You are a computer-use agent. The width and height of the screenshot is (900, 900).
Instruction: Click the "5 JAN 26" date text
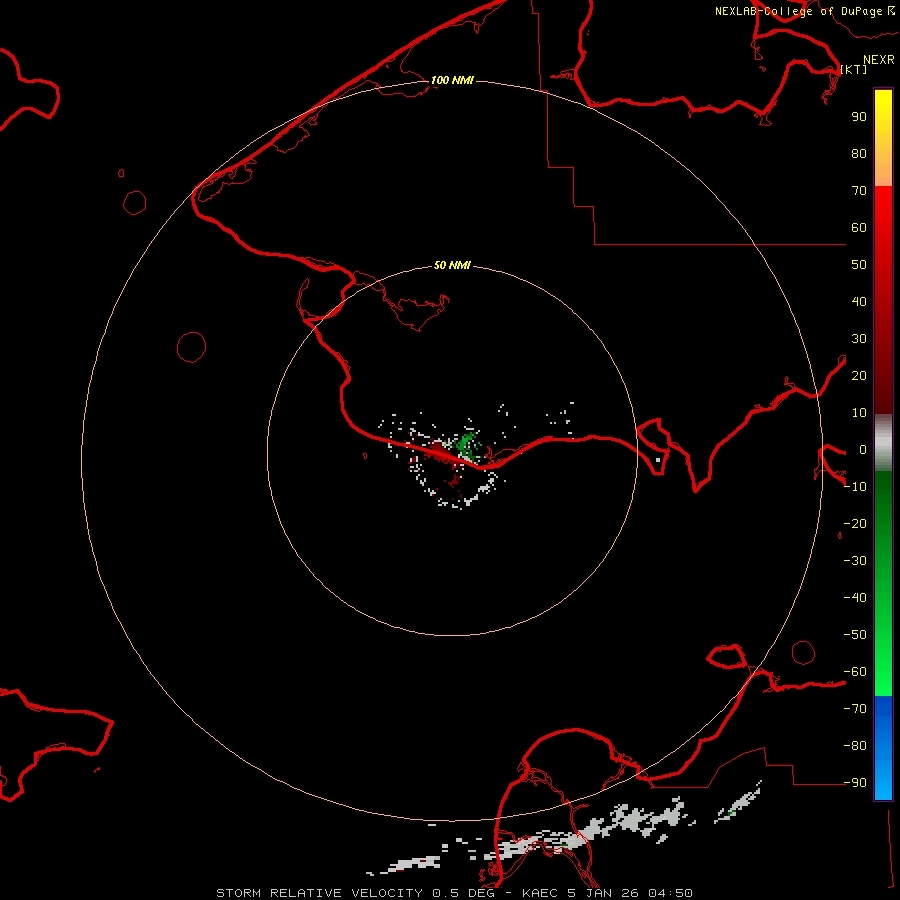[x=603, y=893]
